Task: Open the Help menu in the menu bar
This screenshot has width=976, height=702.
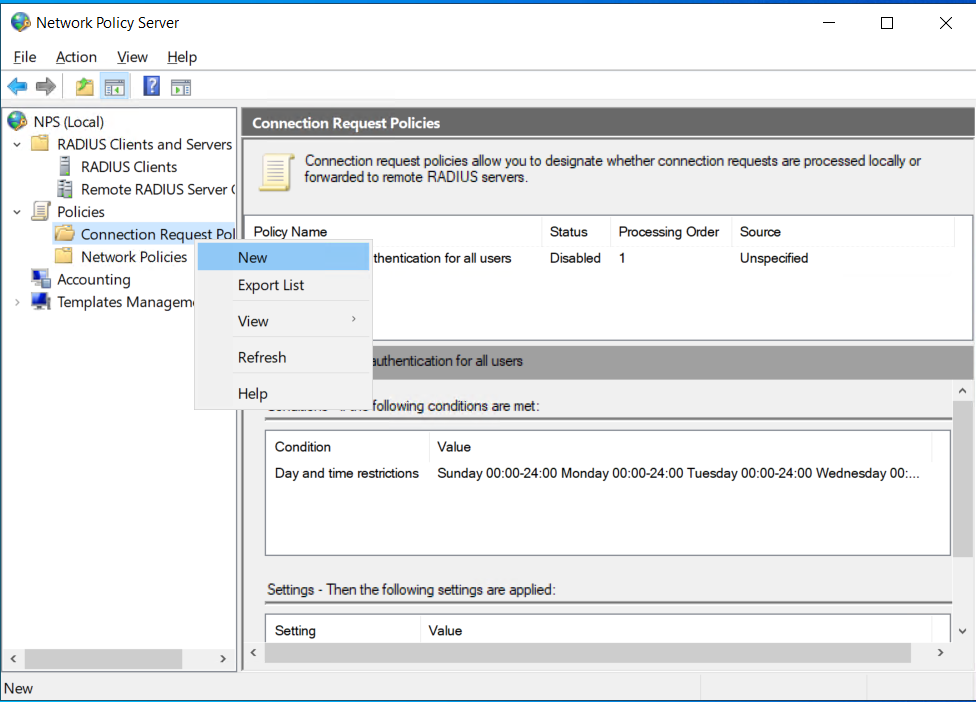Action: (182, 57)
